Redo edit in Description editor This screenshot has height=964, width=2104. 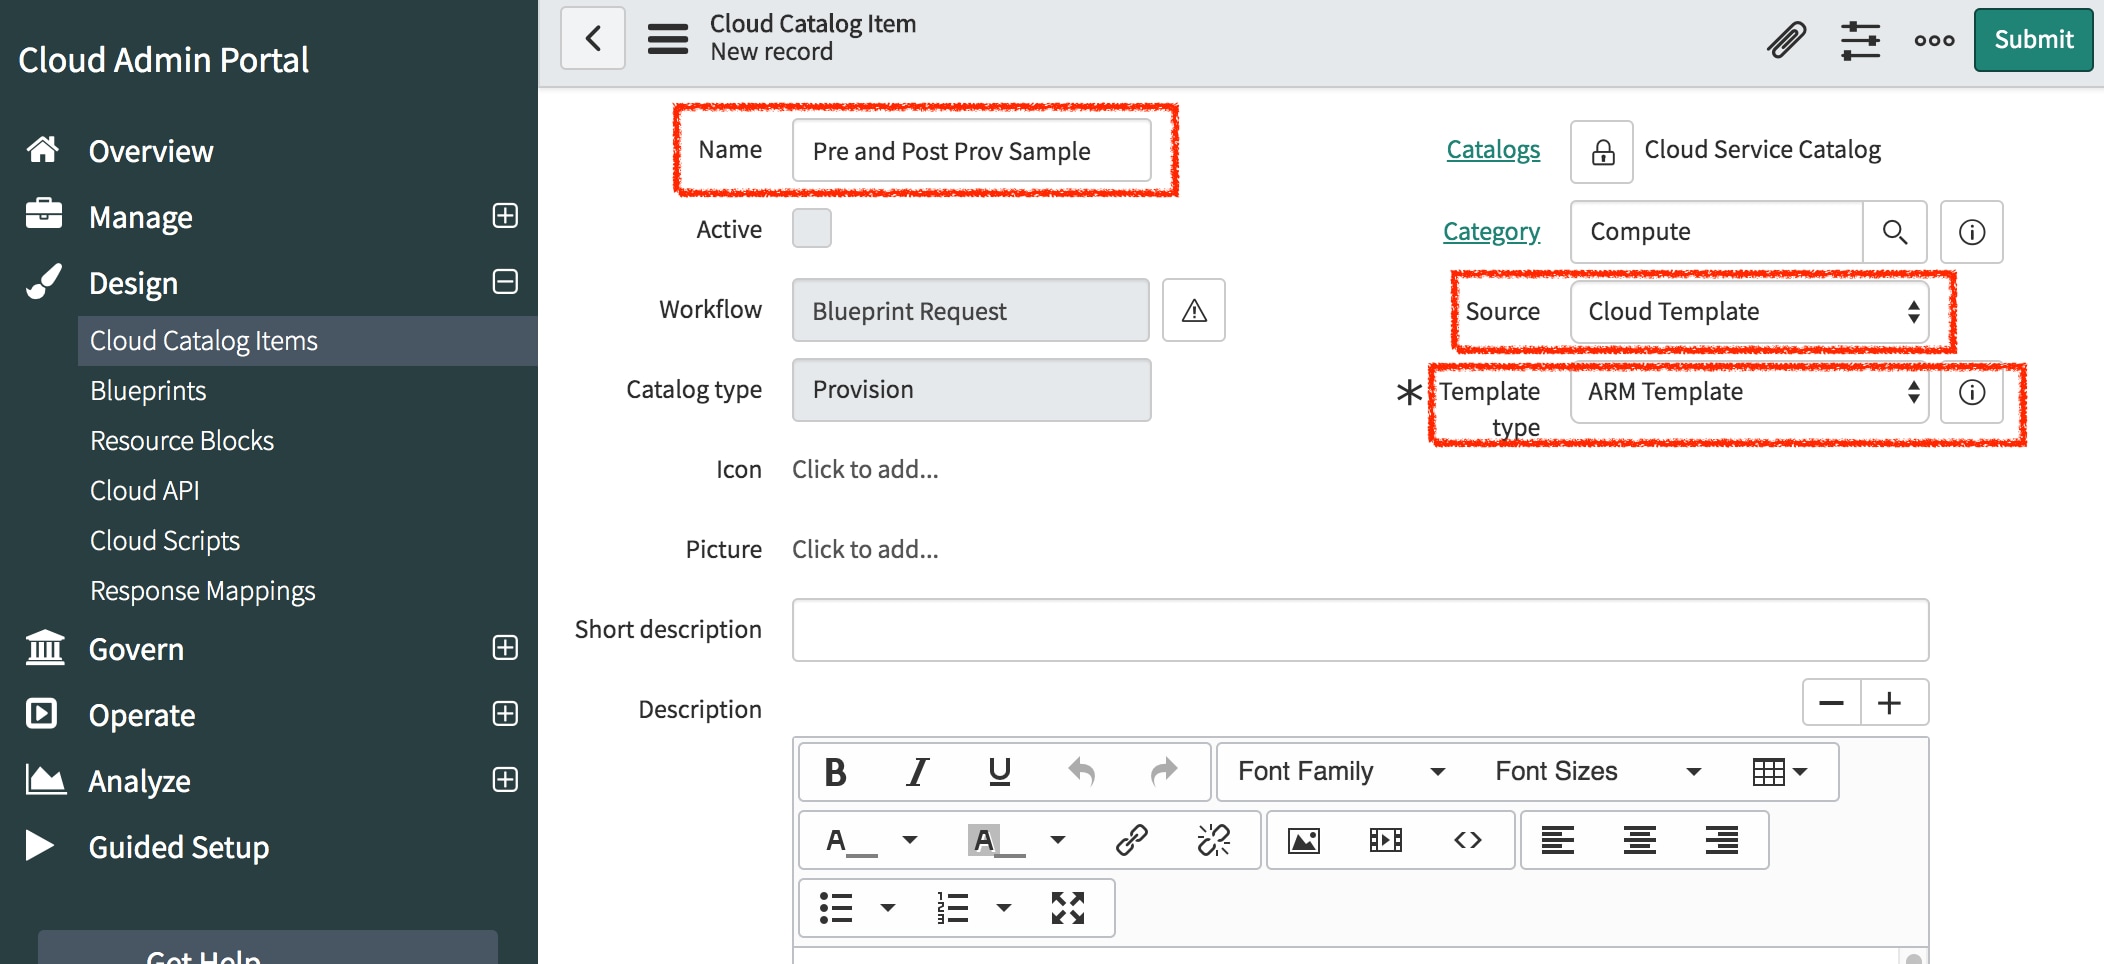coord(1163,772)
